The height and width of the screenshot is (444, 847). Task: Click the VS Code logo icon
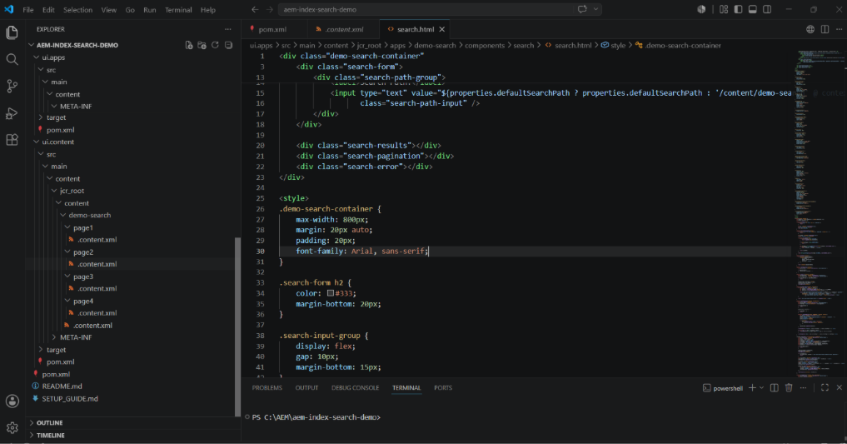(x=9, y=9)
